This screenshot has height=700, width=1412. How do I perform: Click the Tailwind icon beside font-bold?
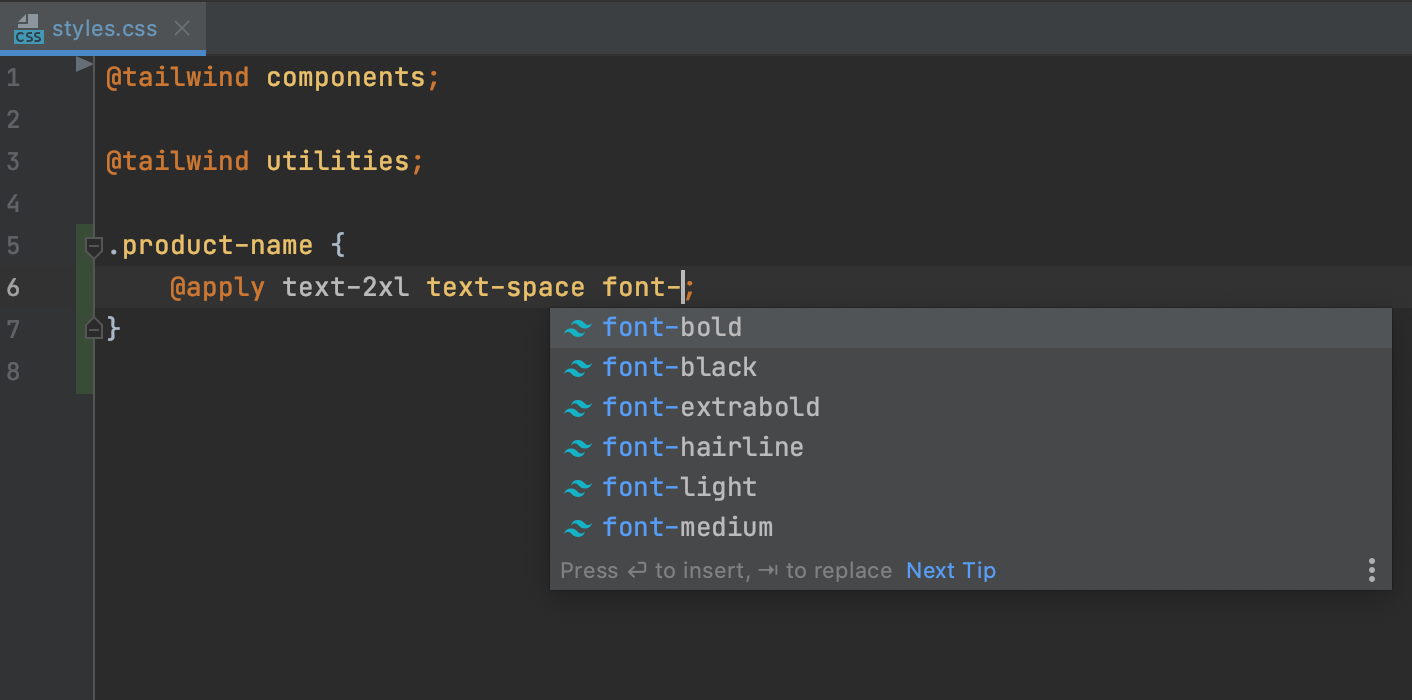[x=579, y=327]
